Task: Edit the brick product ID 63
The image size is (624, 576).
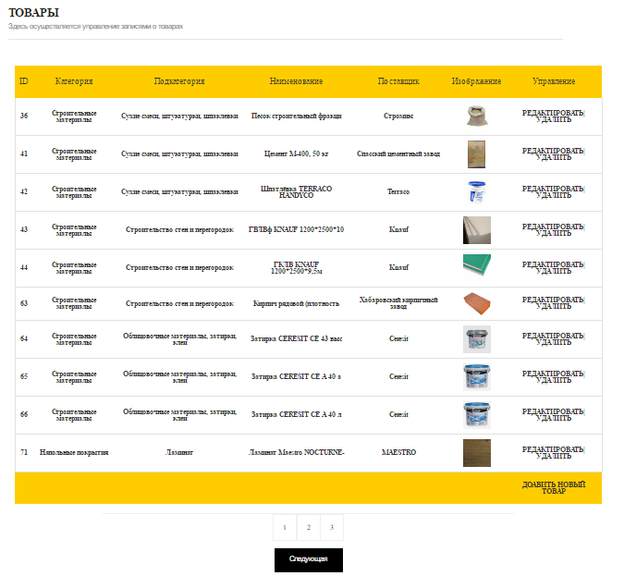Action: tap(552, 300)
